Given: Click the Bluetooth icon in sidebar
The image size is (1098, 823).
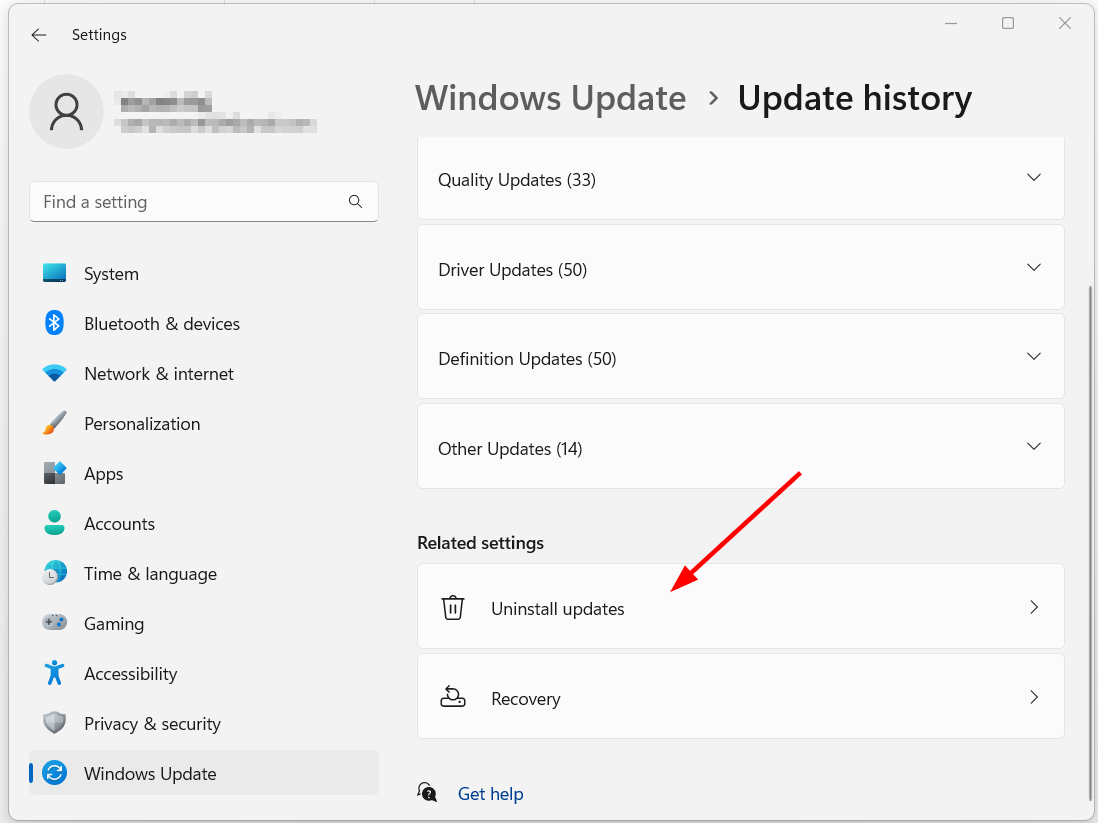Looking at the screenshot, I should coord(55,323).
